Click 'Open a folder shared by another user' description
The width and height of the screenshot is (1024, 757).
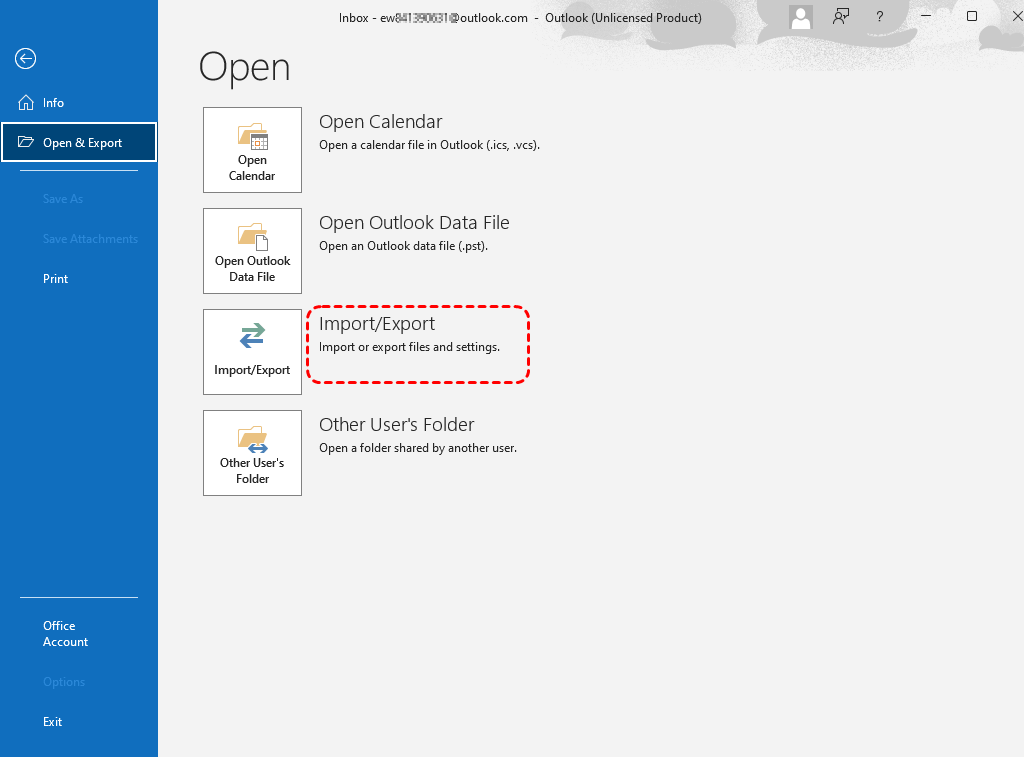click(x=418, y=448)
